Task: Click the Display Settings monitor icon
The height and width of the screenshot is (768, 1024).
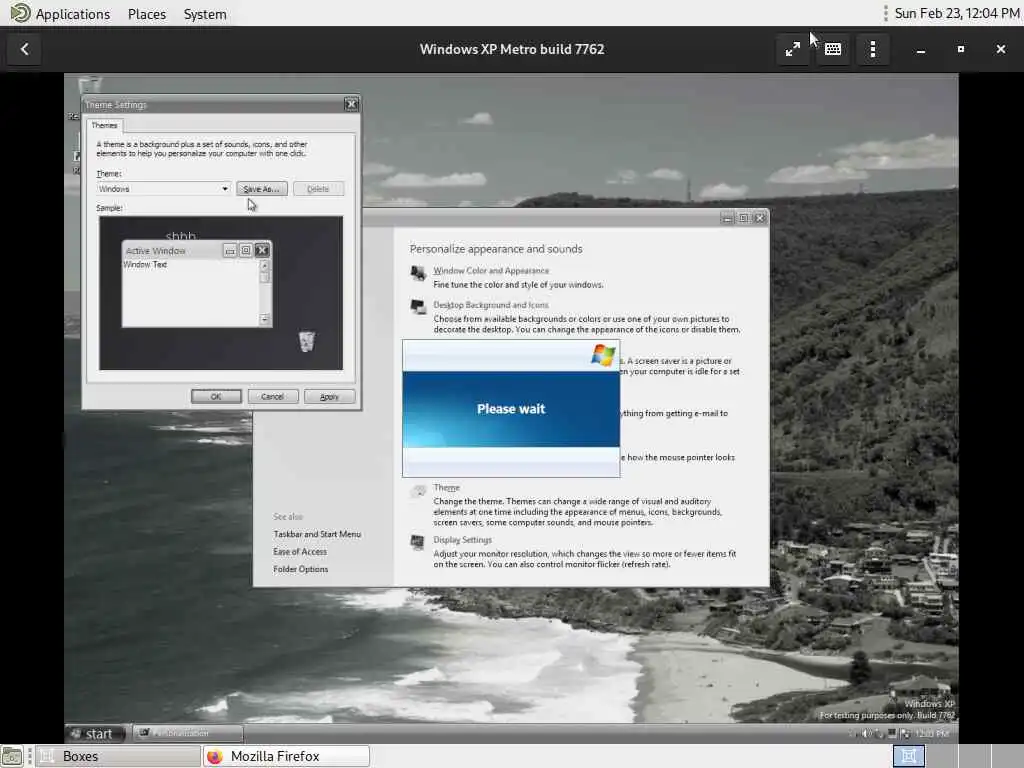Action: point(418,542)
